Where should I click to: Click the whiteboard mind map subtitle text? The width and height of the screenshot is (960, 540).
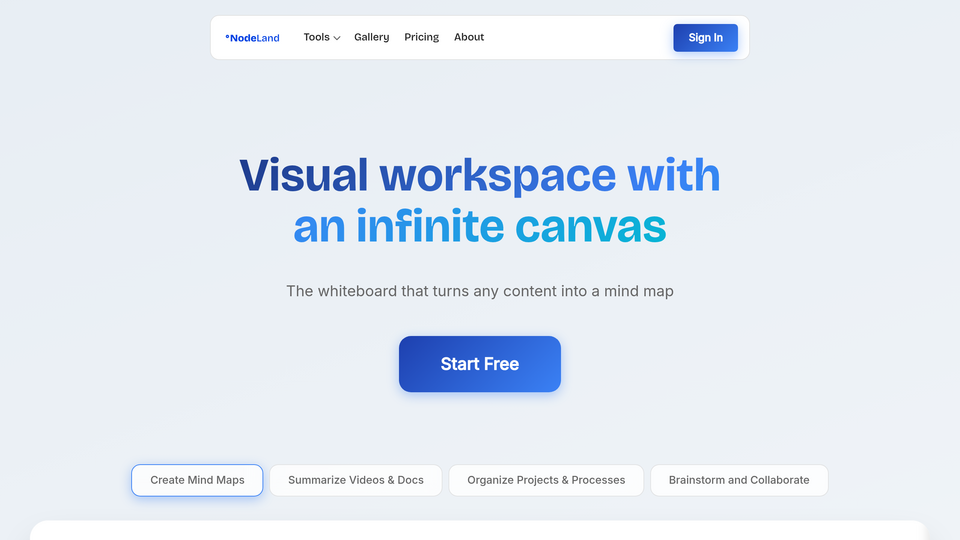pyautogui.click(x=480, y=291)
